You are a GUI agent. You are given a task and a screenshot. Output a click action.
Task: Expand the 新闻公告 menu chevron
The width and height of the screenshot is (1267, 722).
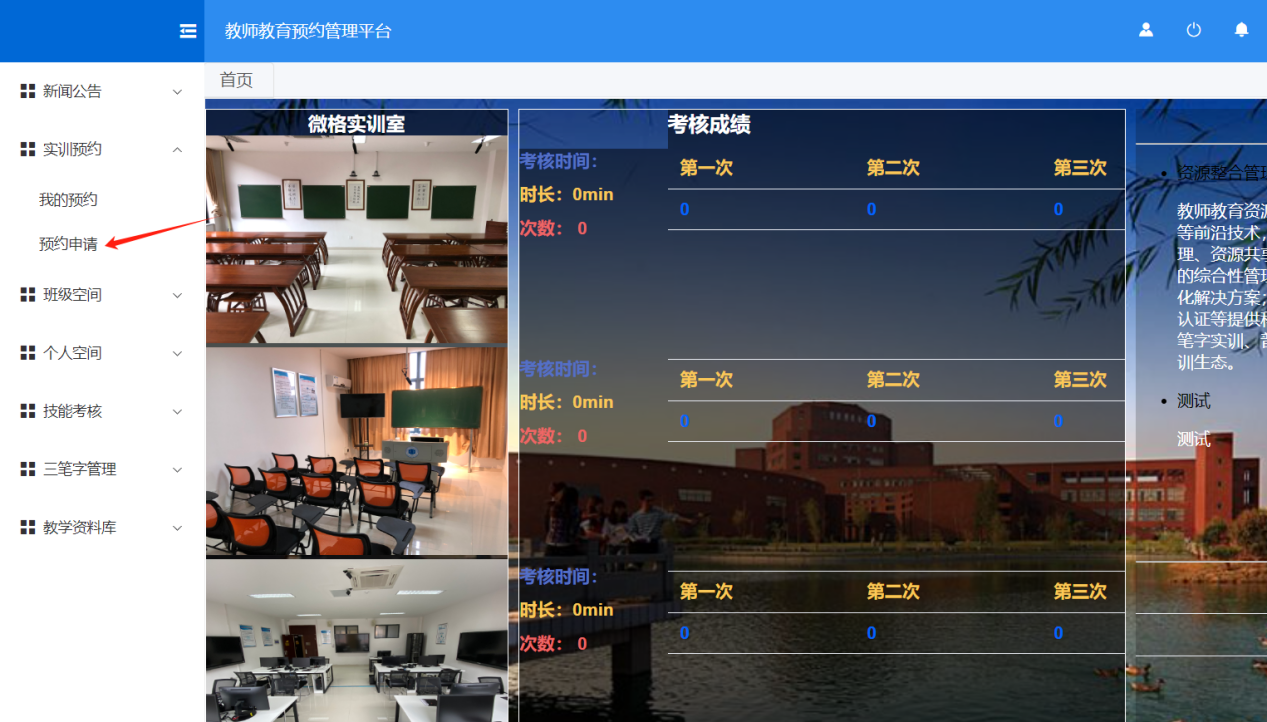177,92
